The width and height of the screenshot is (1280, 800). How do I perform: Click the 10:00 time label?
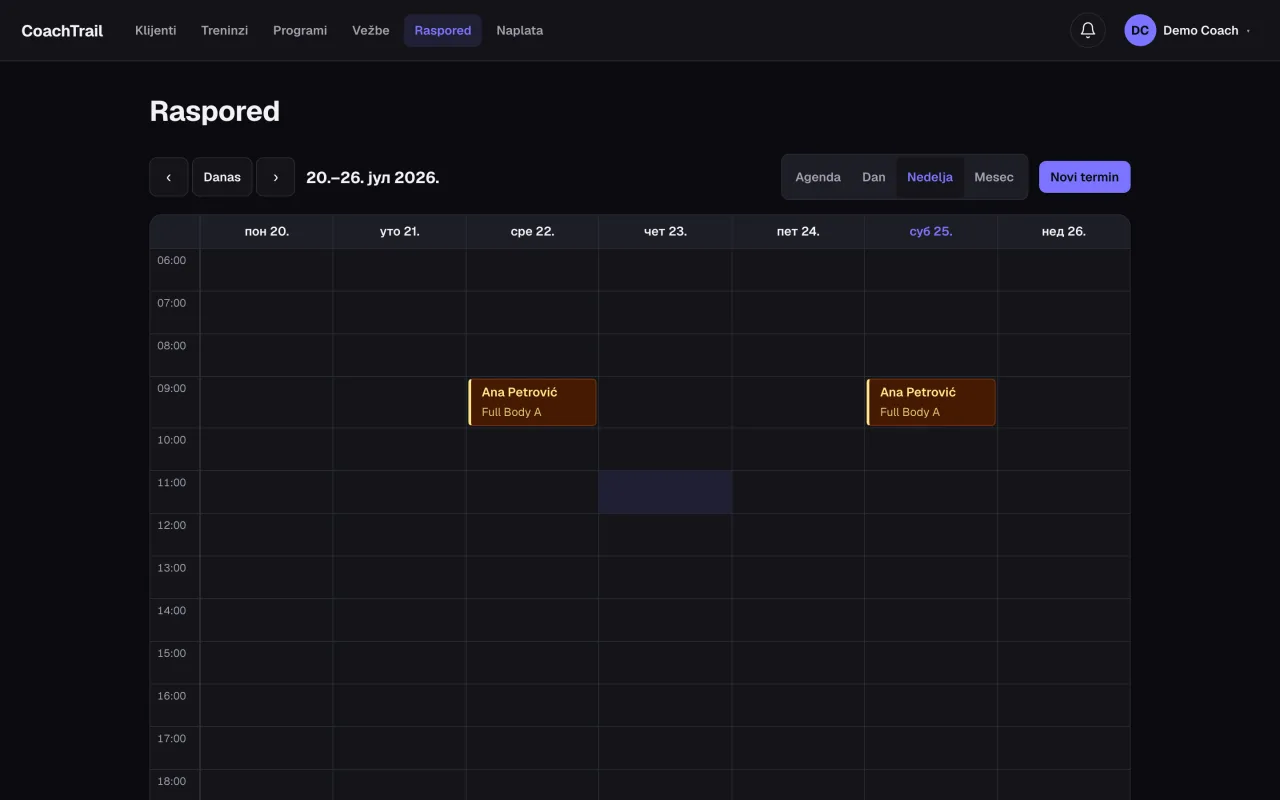172,440
